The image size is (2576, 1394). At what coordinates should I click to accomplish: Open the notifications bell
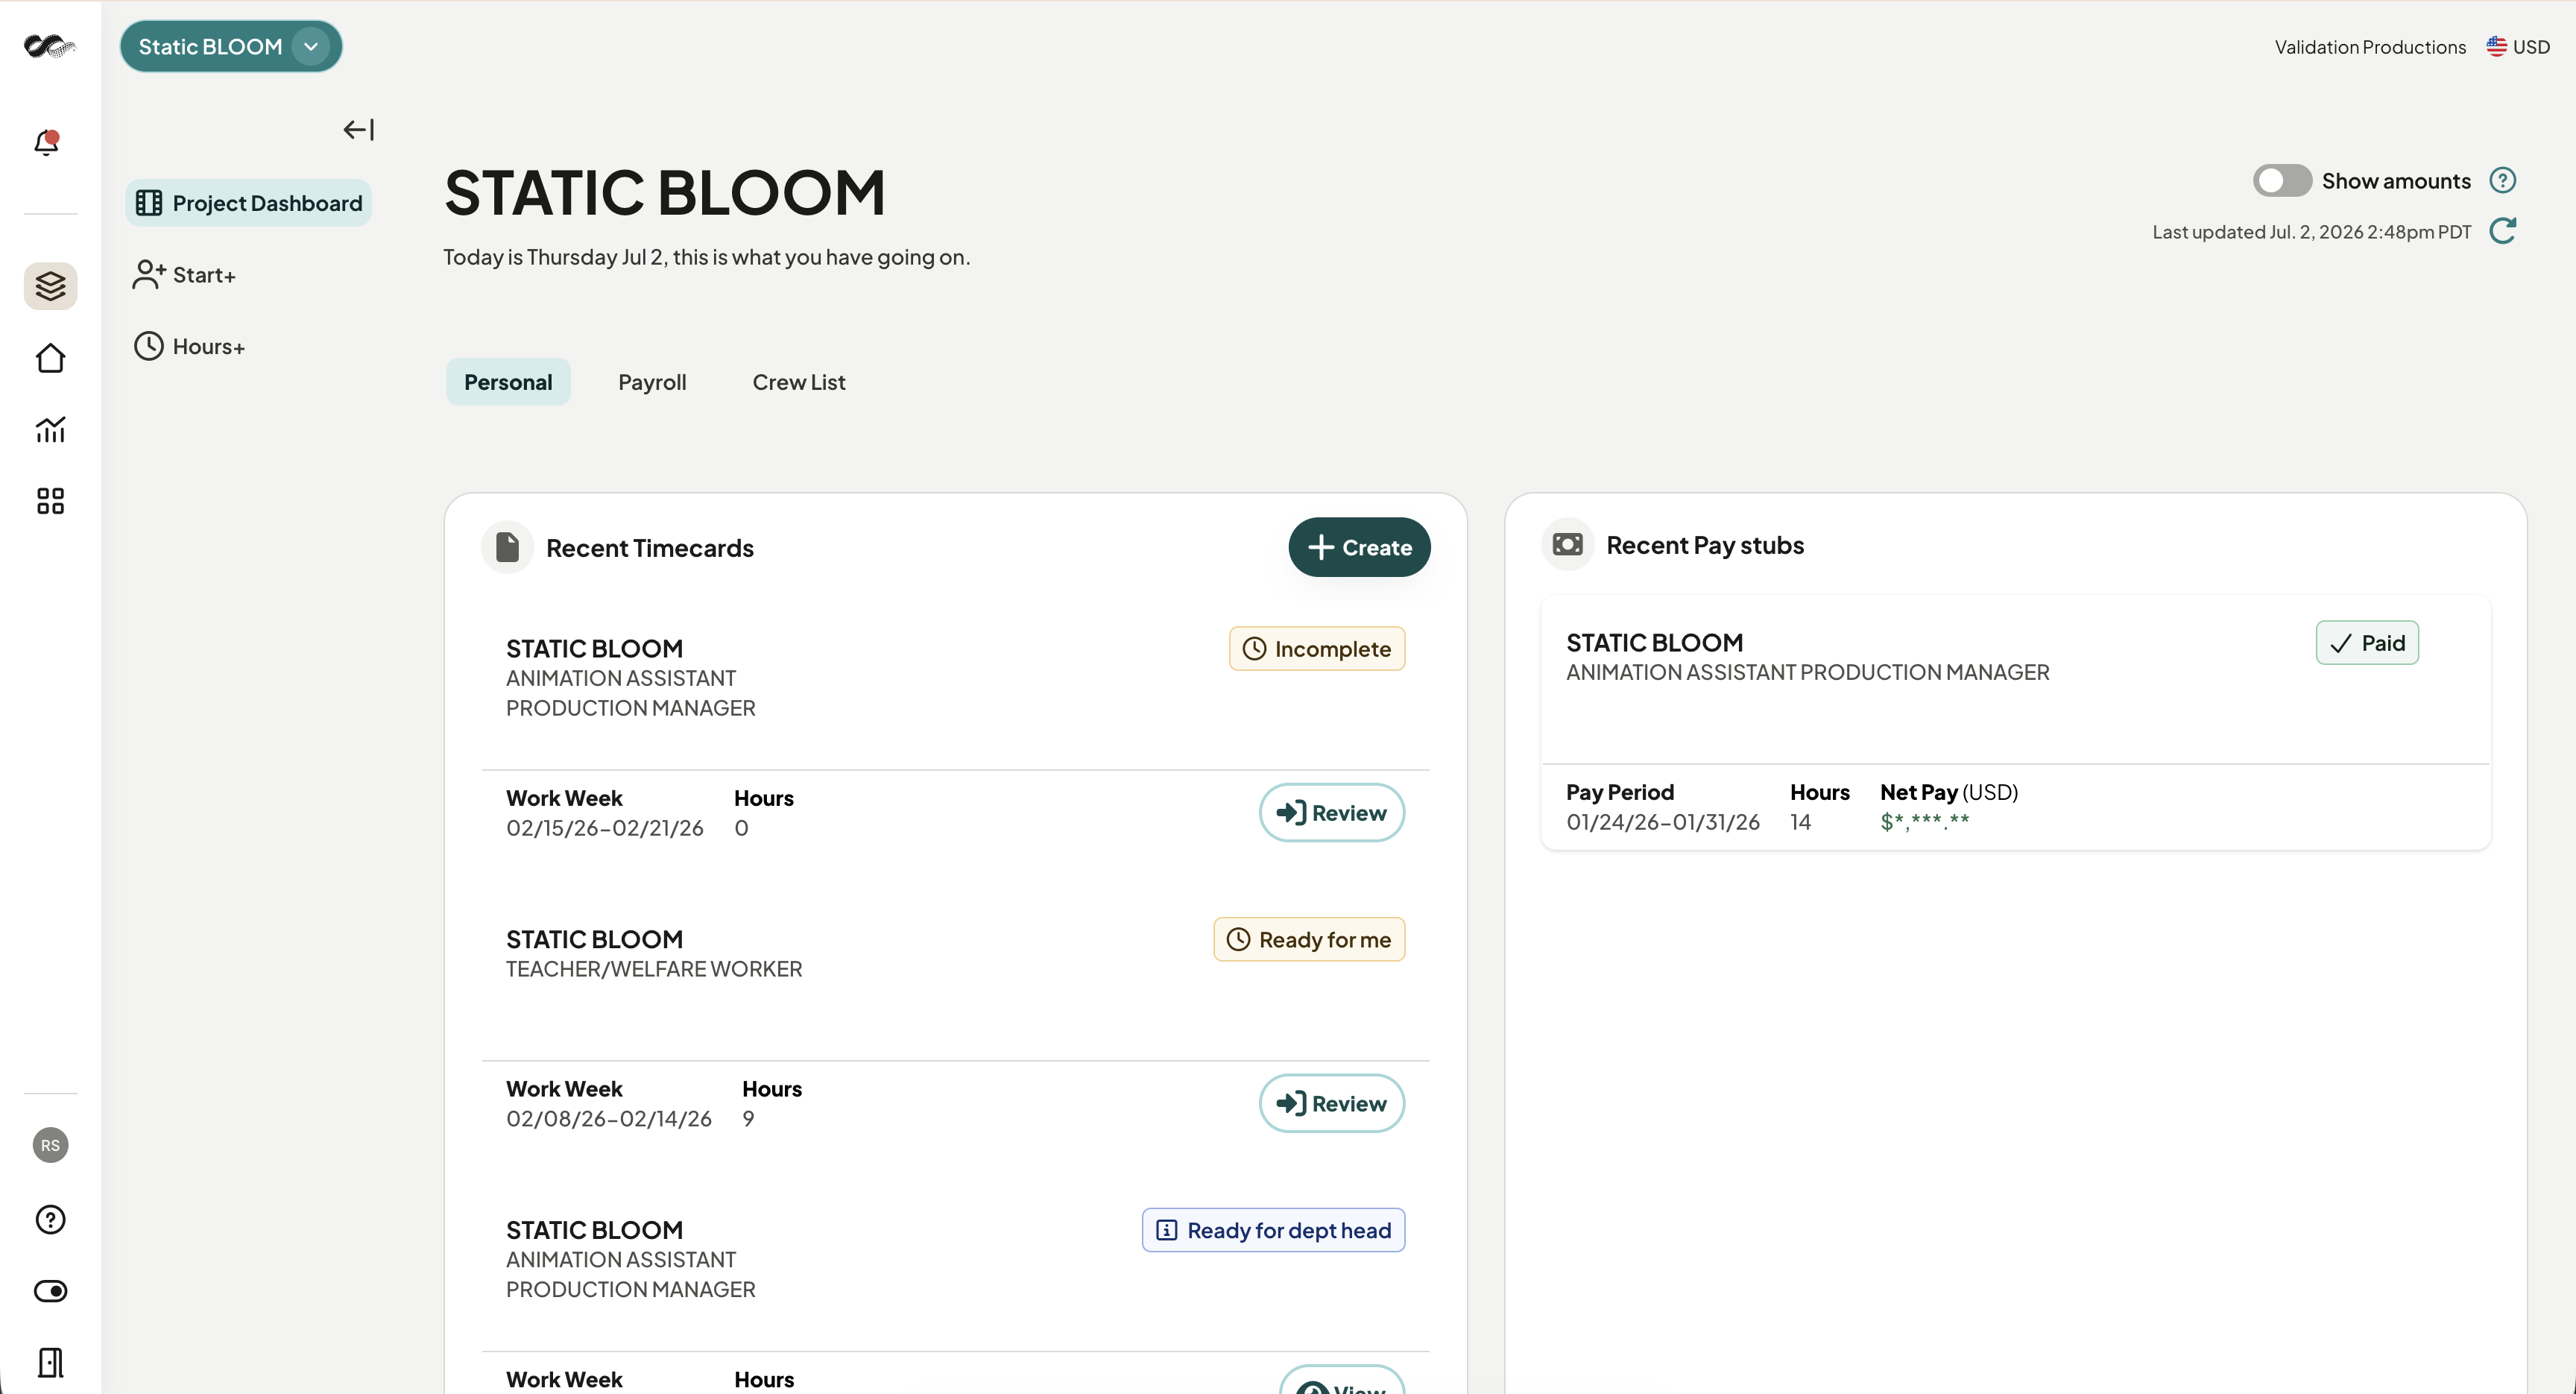coord(47,142)
